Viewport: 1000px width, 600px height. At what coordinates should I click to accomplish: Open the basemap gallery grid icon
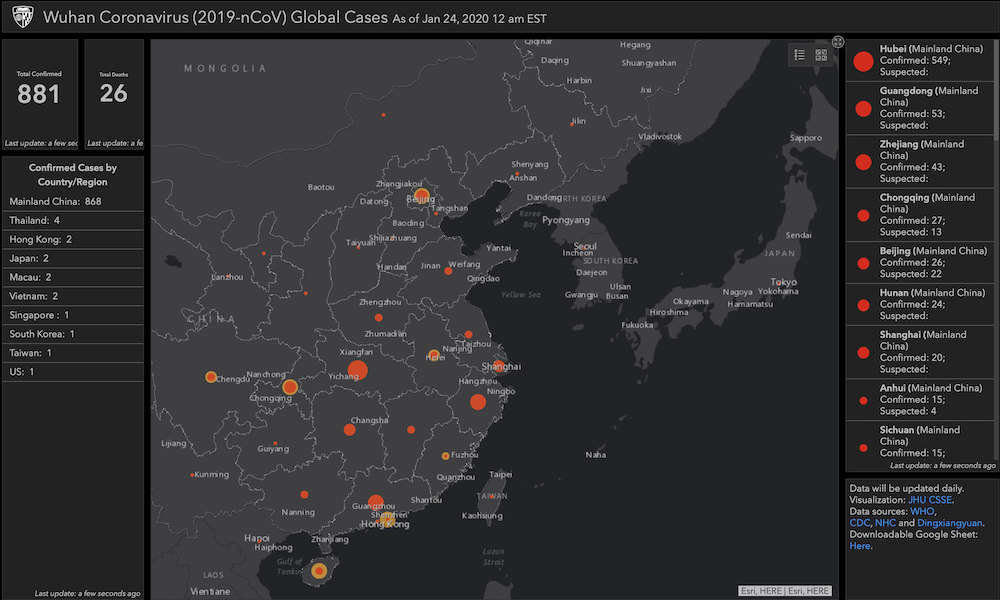(821, 55)
